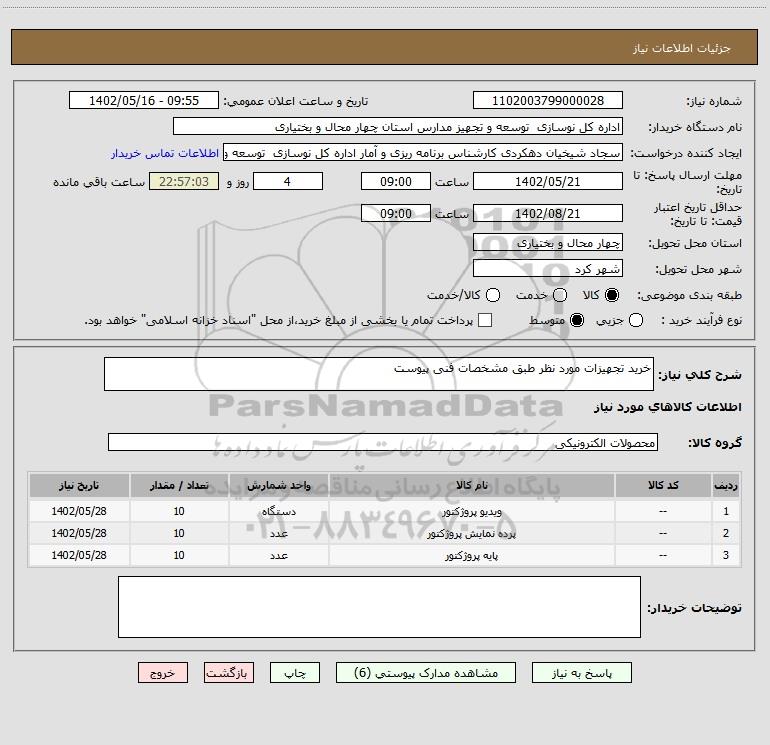Image resolution: width=770 pixels, height=745 pixels.
Task: Click the دستگاه unit cell
Action: [x=278, y=511]
